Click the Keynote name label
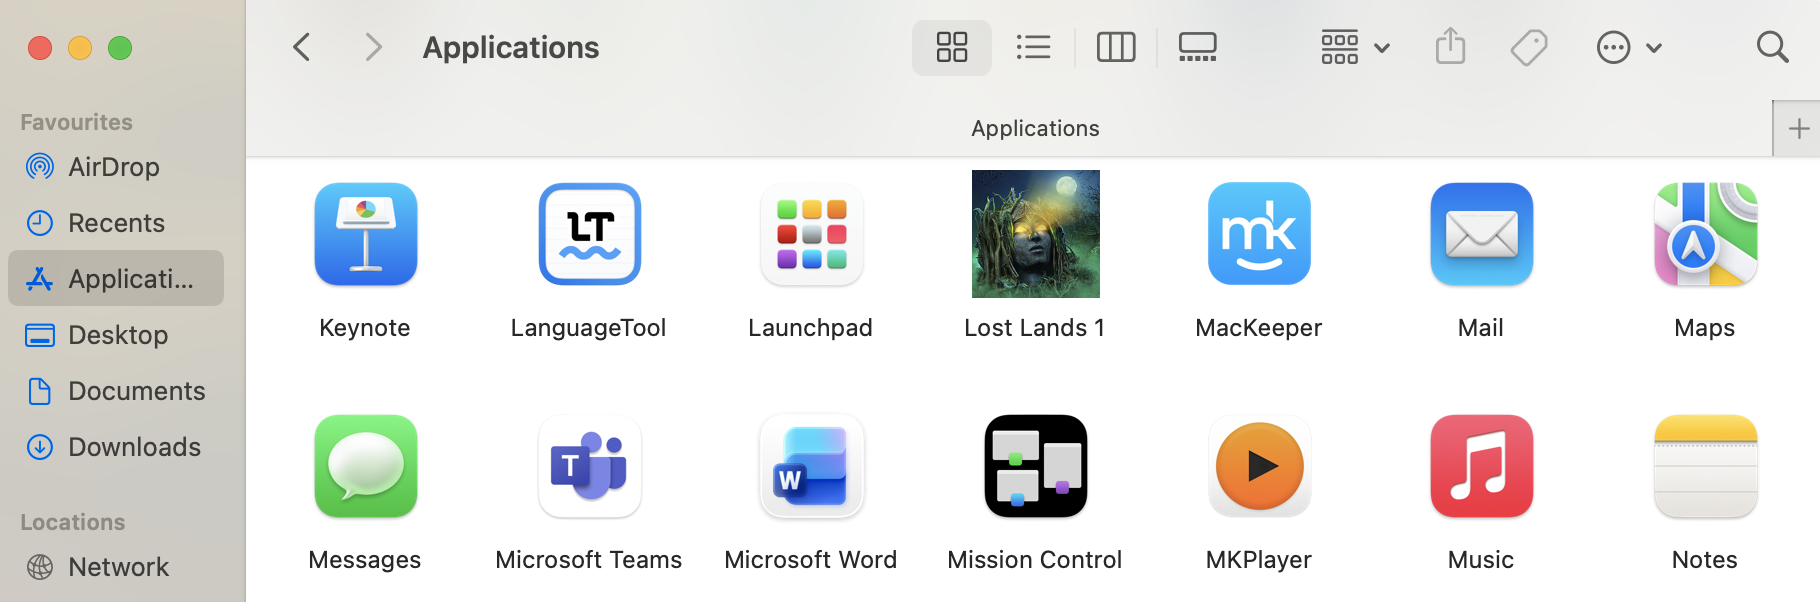 365,328
